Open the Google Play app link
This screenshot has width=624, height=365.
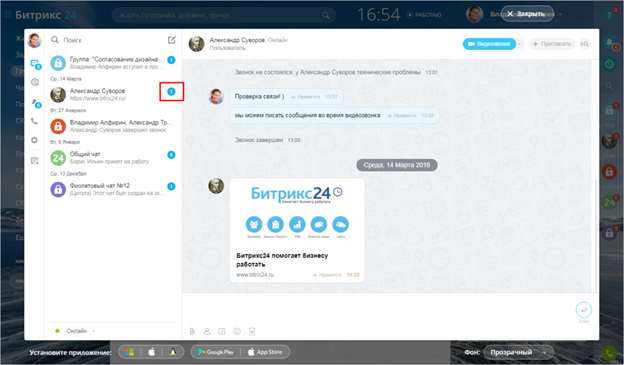coord(216,352)
